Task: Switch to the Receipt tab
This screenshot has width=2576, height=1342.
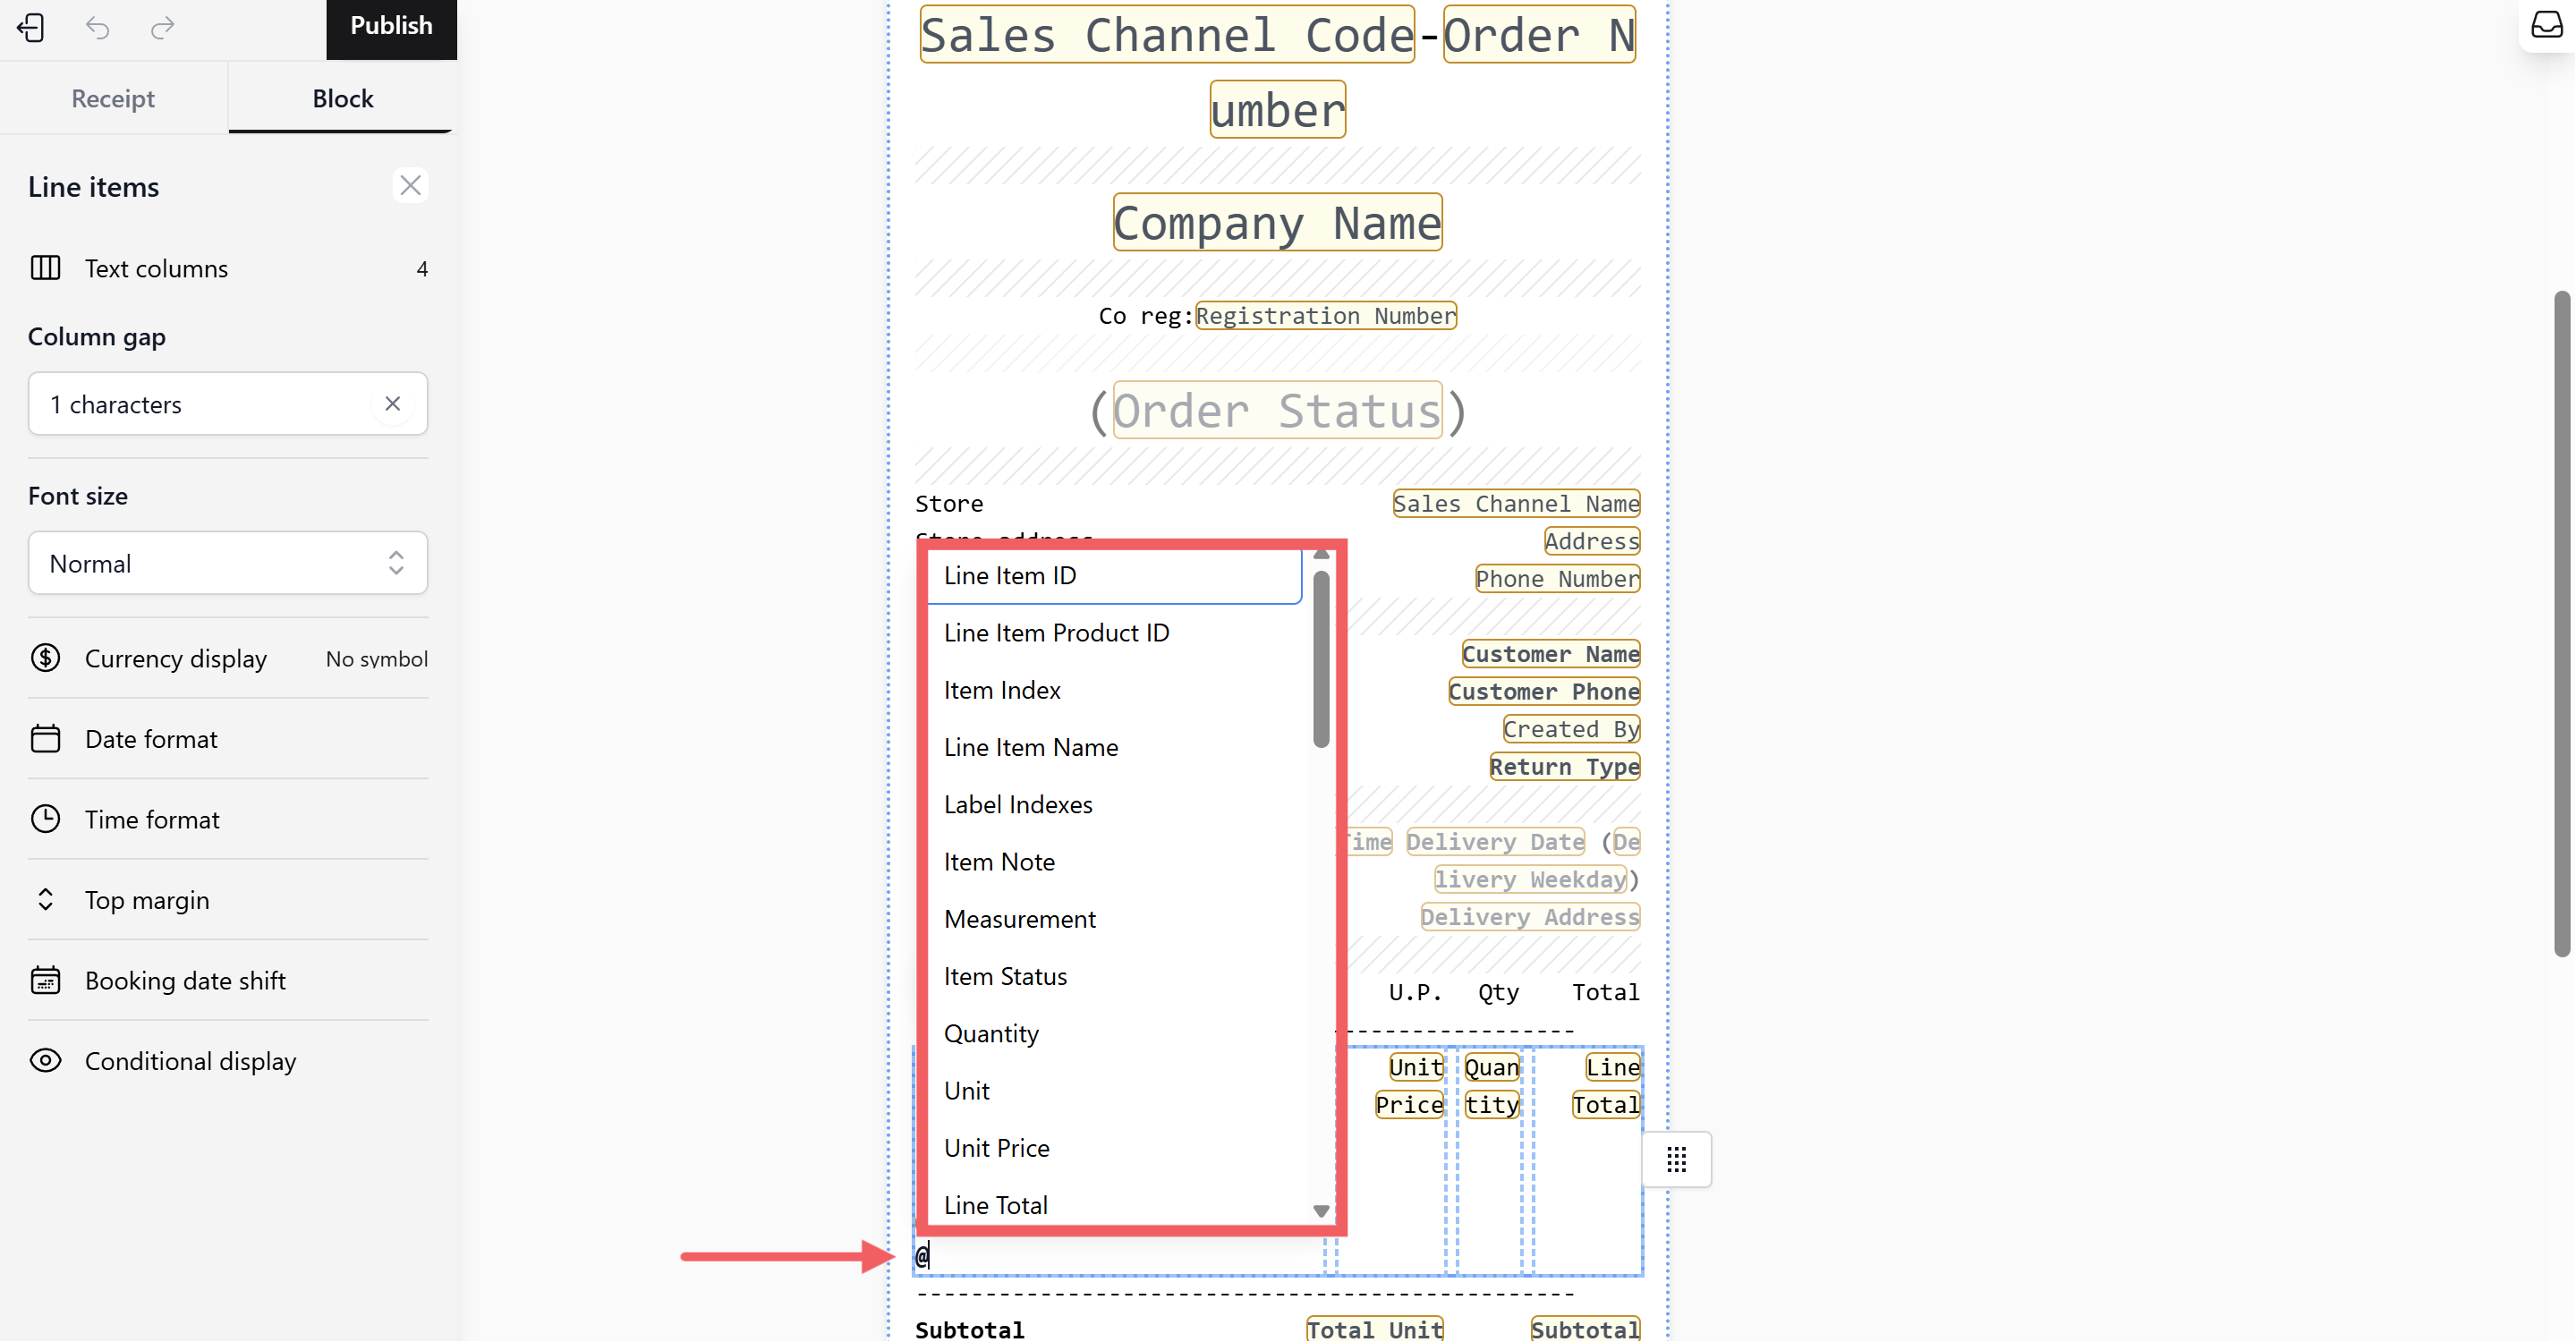Action: 113,98
